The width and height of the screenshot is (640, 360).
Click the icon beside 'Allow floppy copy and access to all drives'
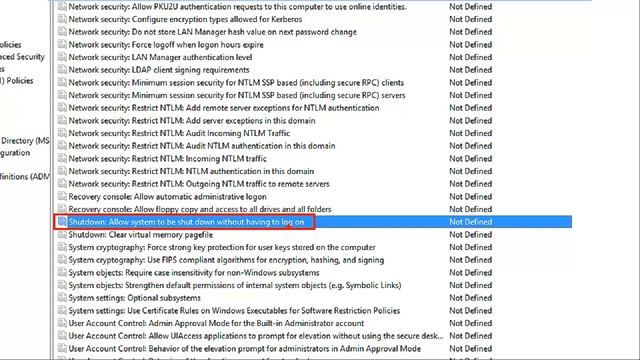tap(62, 209)
